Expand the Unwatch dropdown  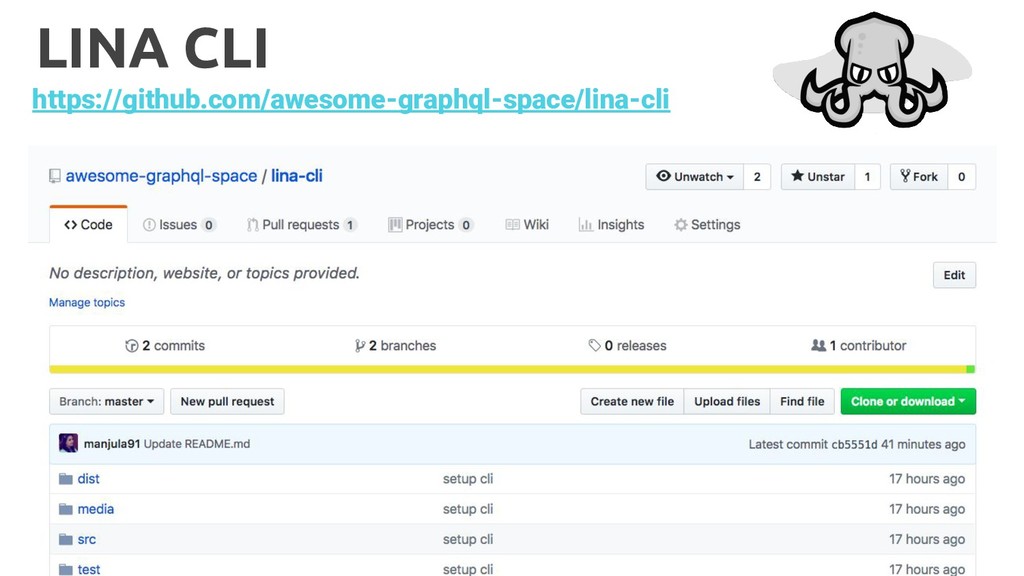pos(695,177)
